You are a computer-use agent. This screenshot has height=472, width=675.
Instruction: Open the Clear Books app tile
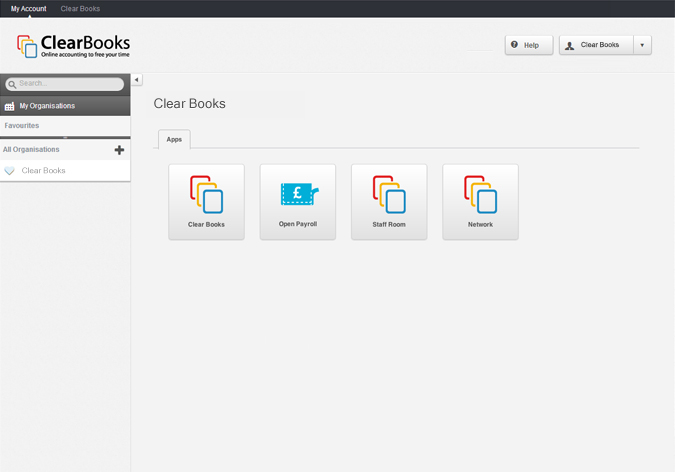(206, 201)
